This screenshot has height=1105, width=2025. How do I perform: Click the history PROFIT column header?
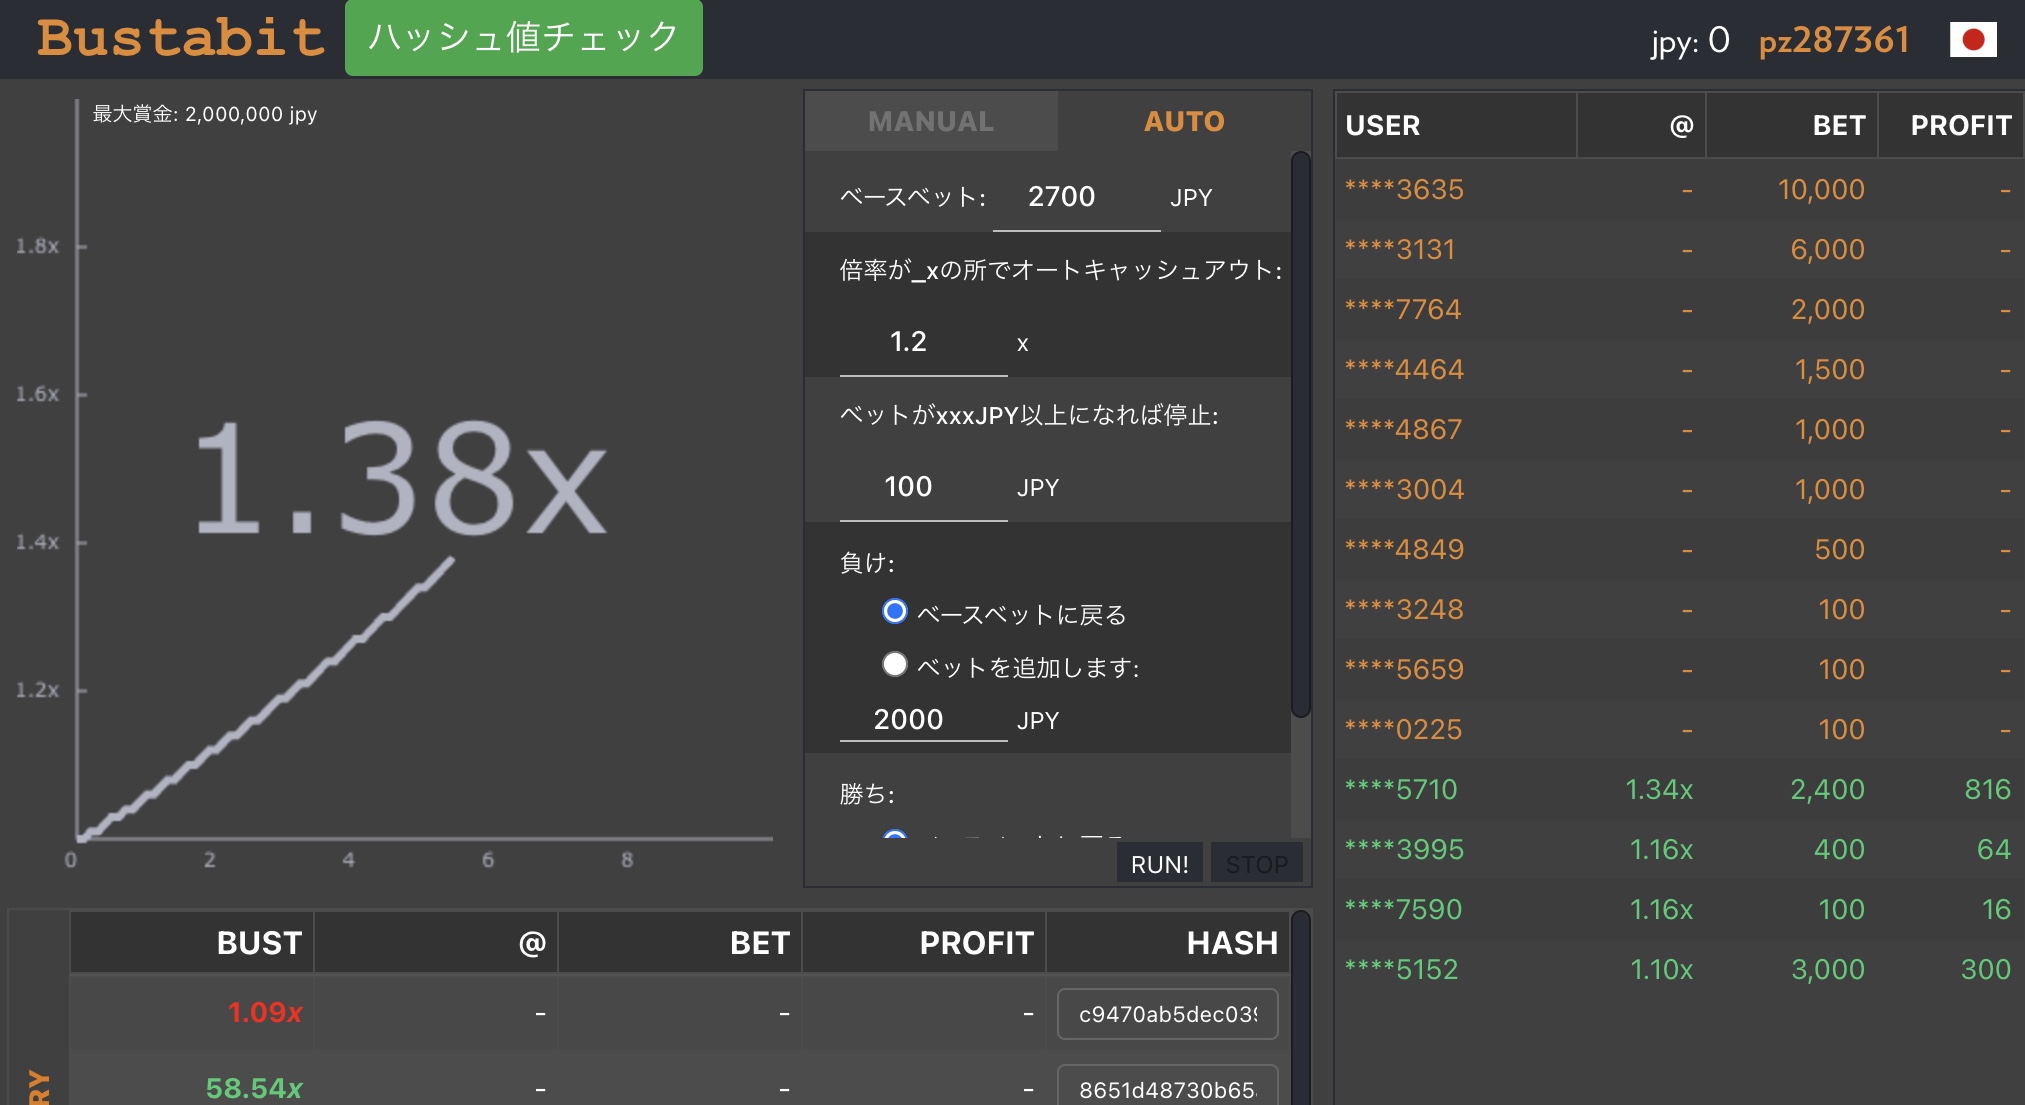pos(924,942)
